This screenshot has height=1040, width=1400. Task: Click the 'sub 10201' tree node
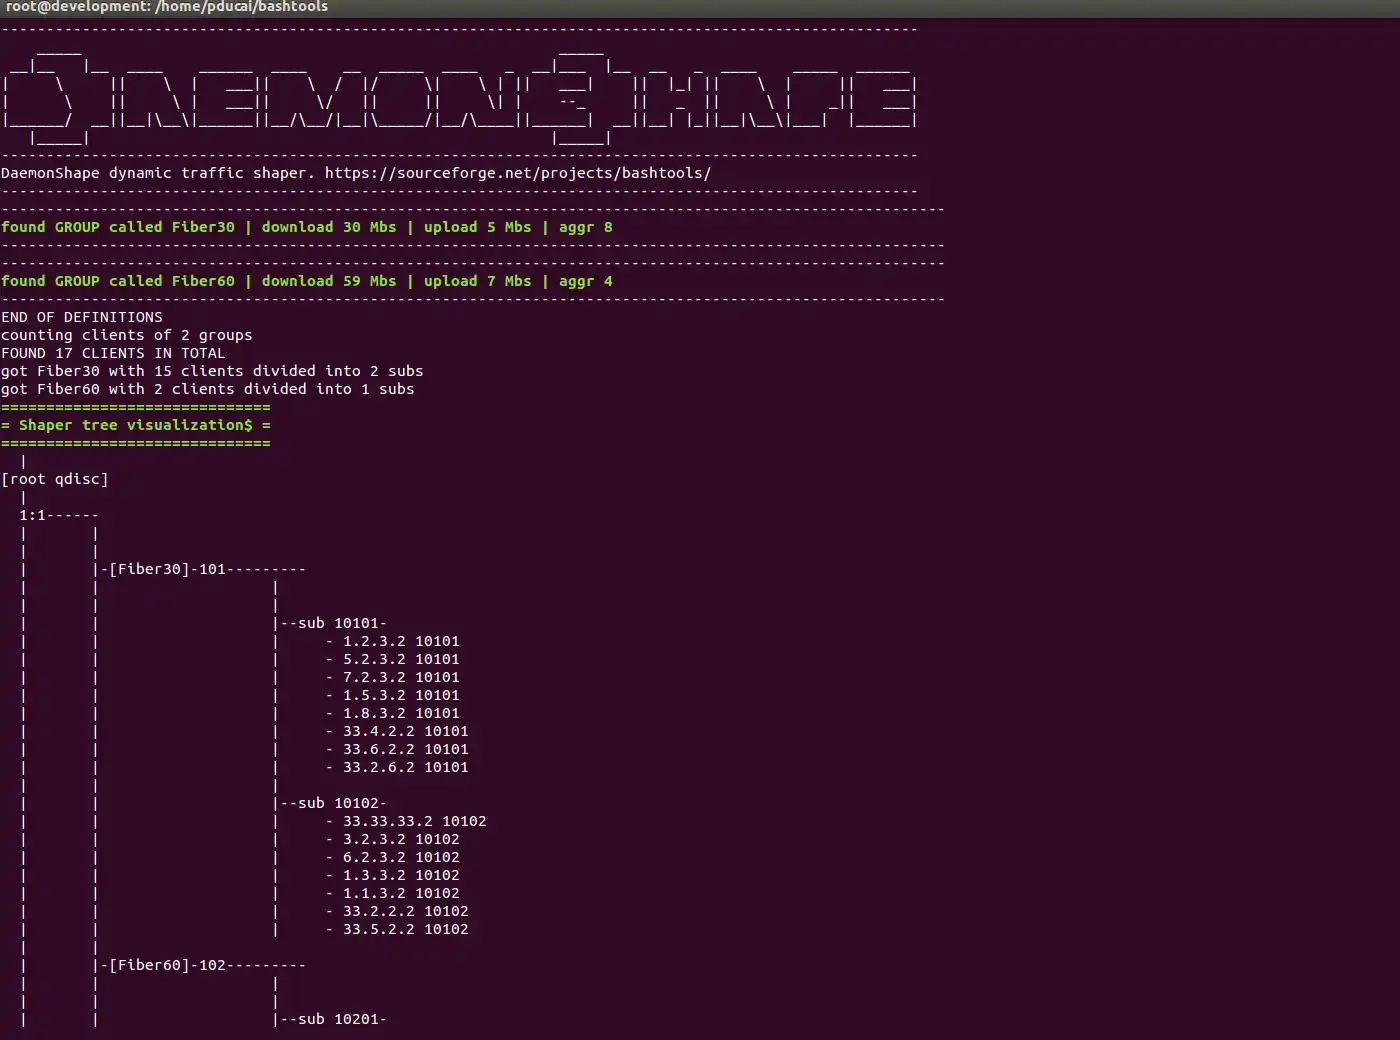(x=339, y=1019)
